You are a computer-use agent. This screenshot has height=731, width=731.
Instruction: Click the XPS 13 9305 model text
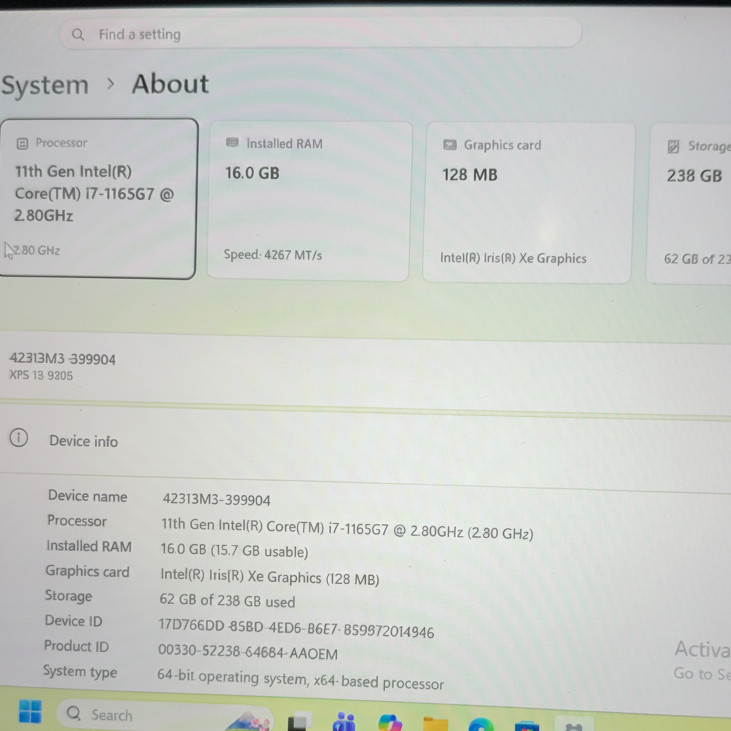(x=41, y=375)
